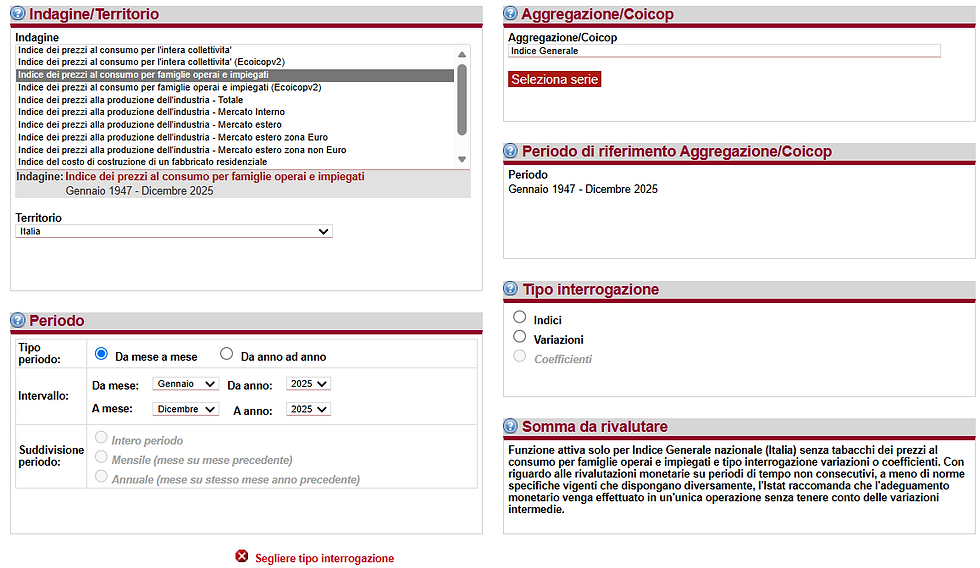The image size is (980, 568).
Task: Open the Territorio Italia dropdown
Action: (x=174, y=231)
